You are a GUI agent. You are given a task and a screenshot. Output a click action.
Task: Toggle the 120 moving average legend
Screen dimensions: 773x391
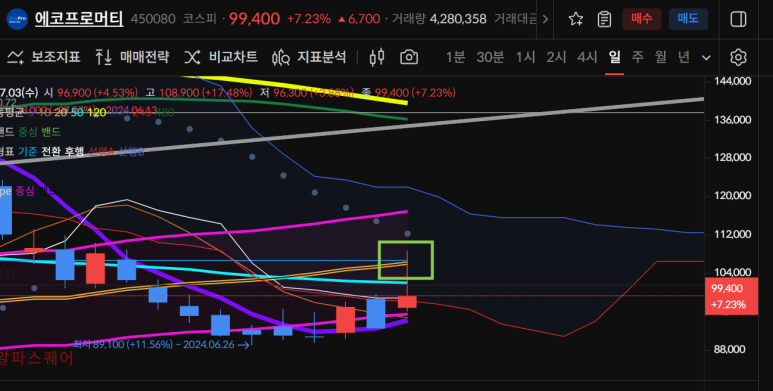(x=97, y=112)
